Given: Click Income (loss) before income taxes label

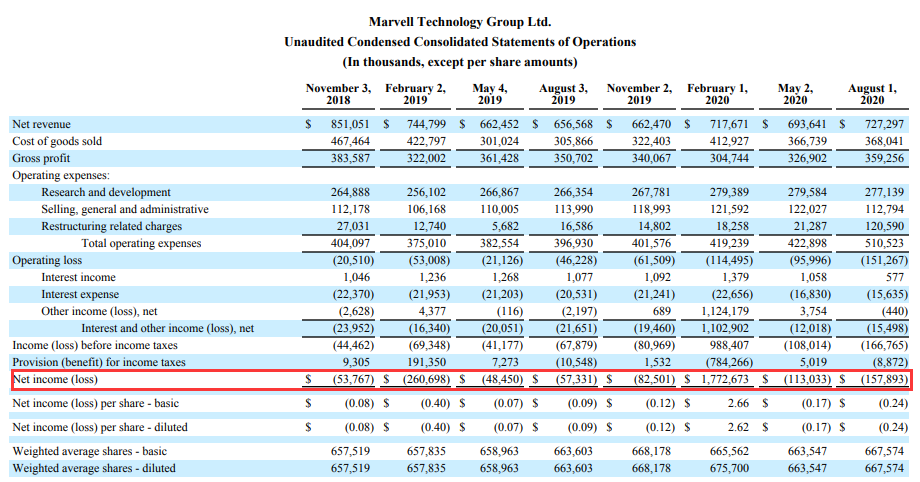Looking at the screenshot, I should 95,346.
